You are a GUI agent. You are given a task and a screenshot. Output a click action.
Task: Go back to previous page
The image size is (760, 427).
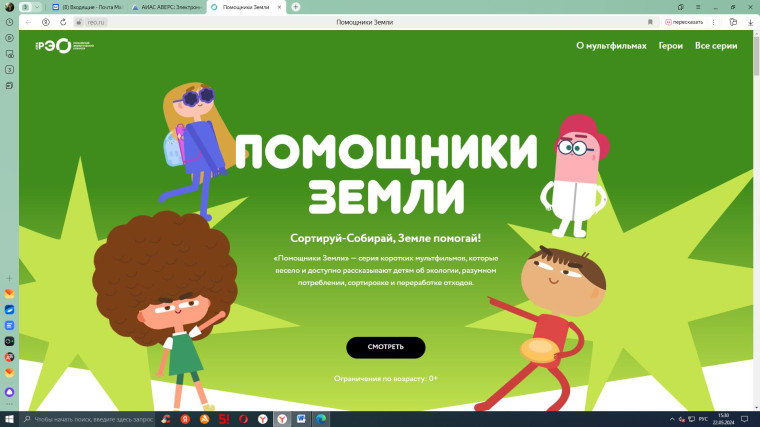(28, 22)
